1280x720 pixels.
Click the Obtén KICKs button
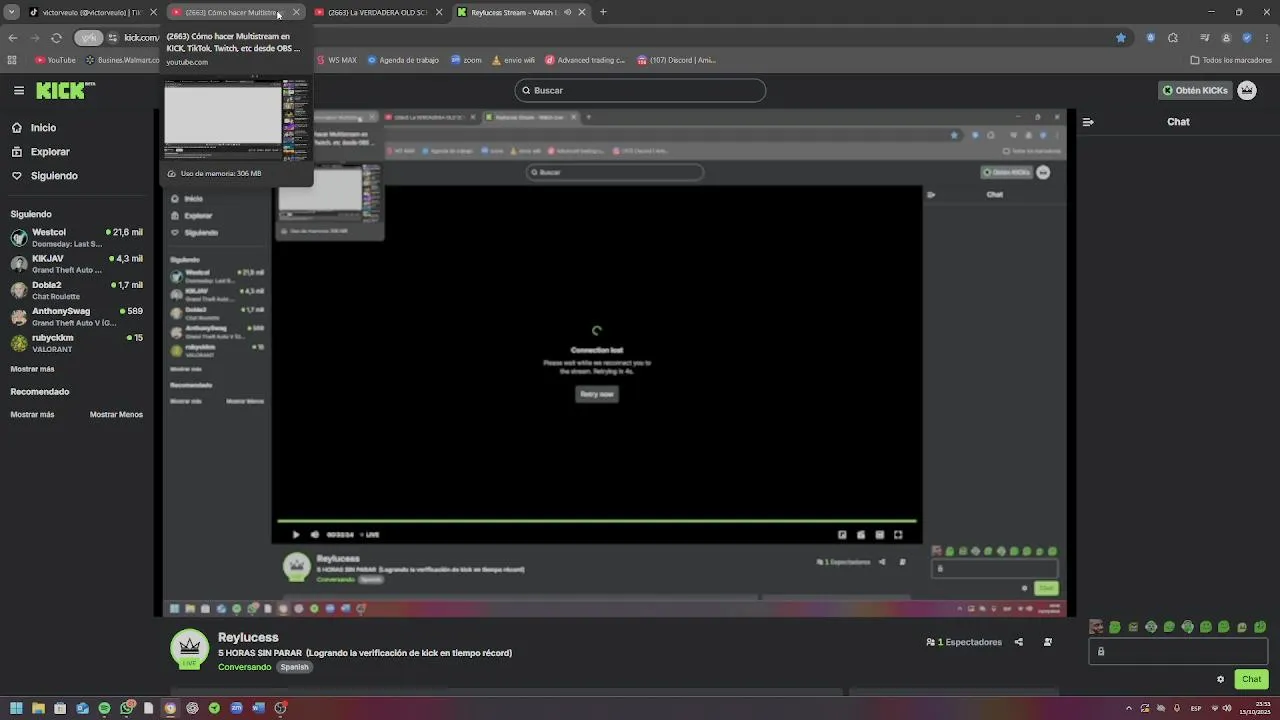1194,90
